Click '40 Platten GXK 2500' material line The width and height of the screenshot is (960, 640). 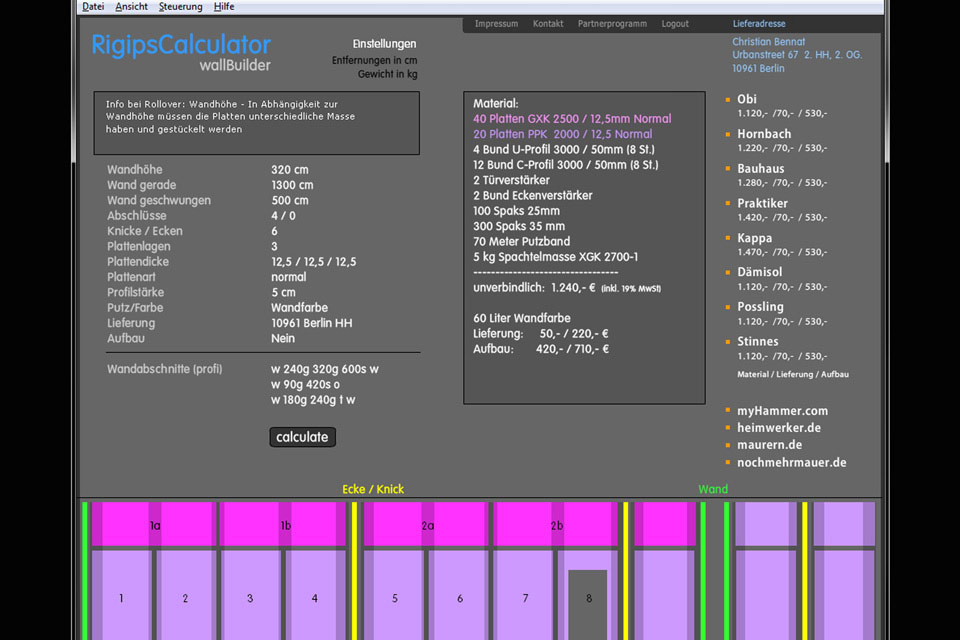tap(572, 119)
